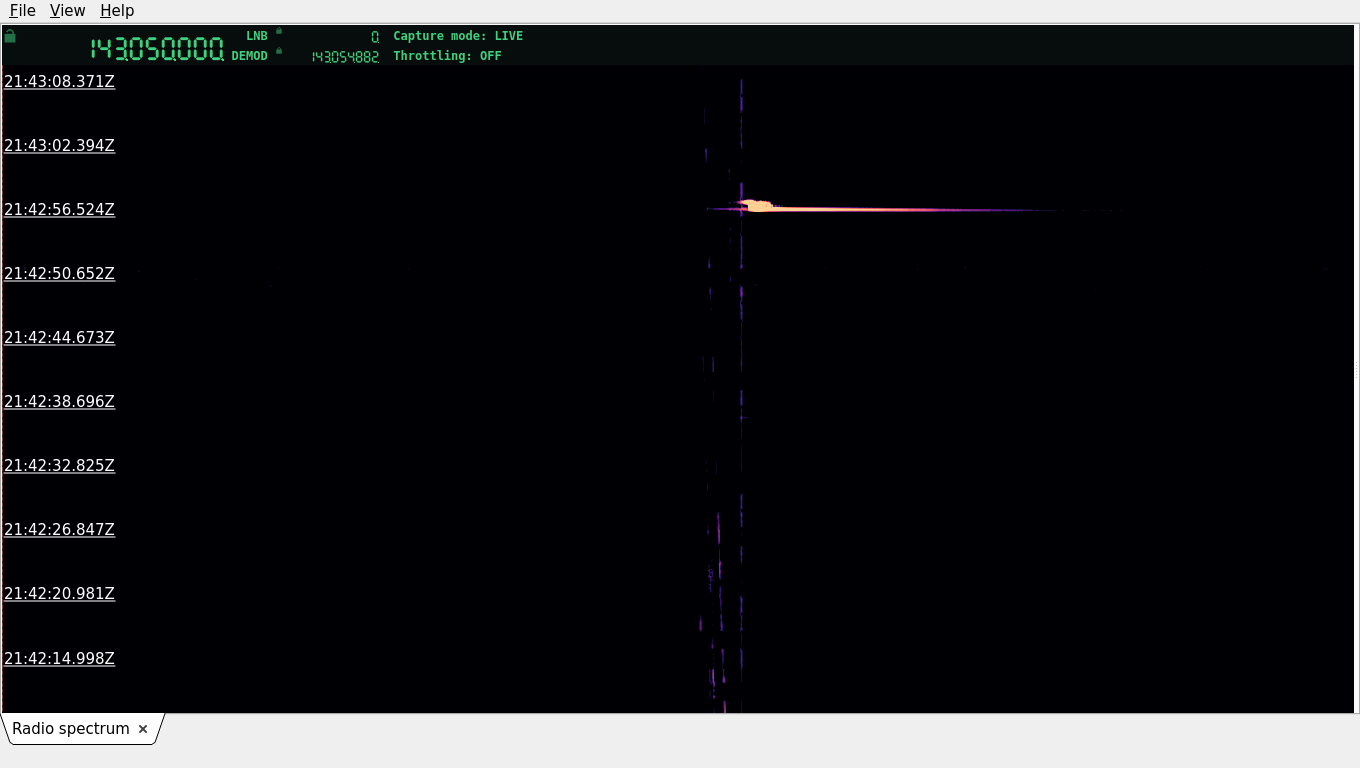Select the Radio spectrum tab
1360x768 pixels.
click(71, 729)
